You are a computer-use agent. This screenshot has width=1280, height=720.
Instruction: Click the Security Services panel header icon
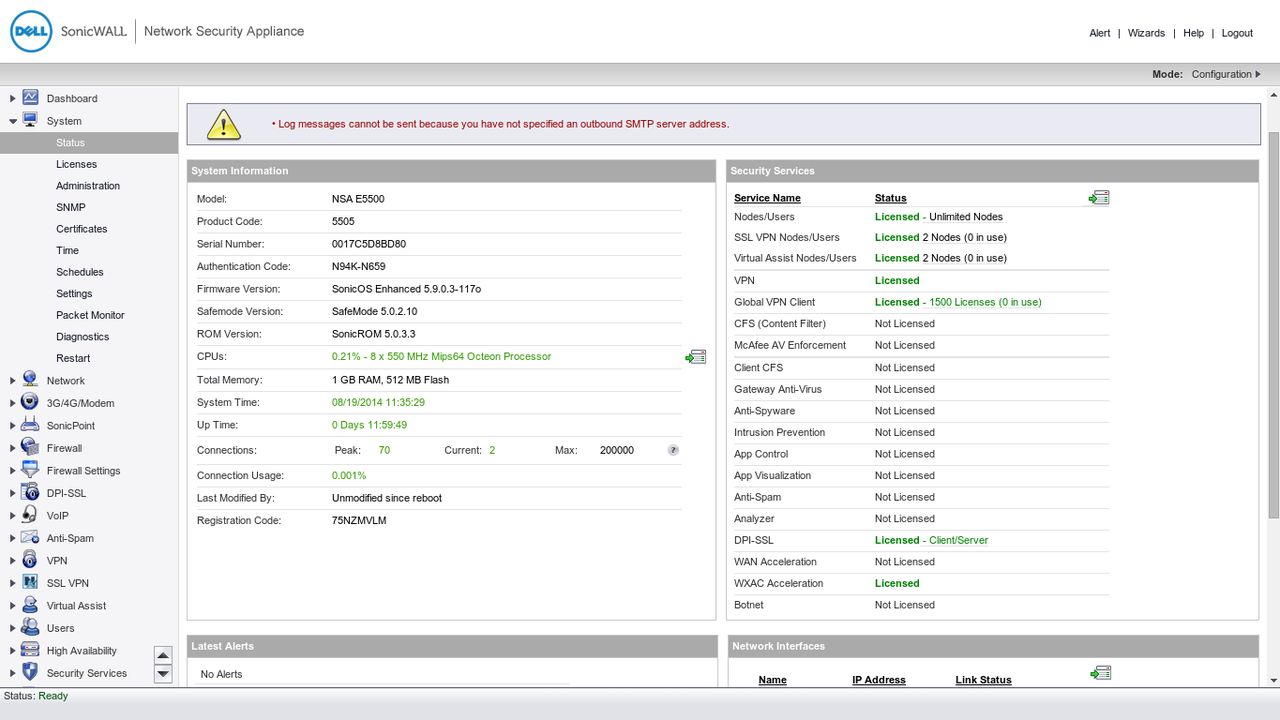(1099, 198)
